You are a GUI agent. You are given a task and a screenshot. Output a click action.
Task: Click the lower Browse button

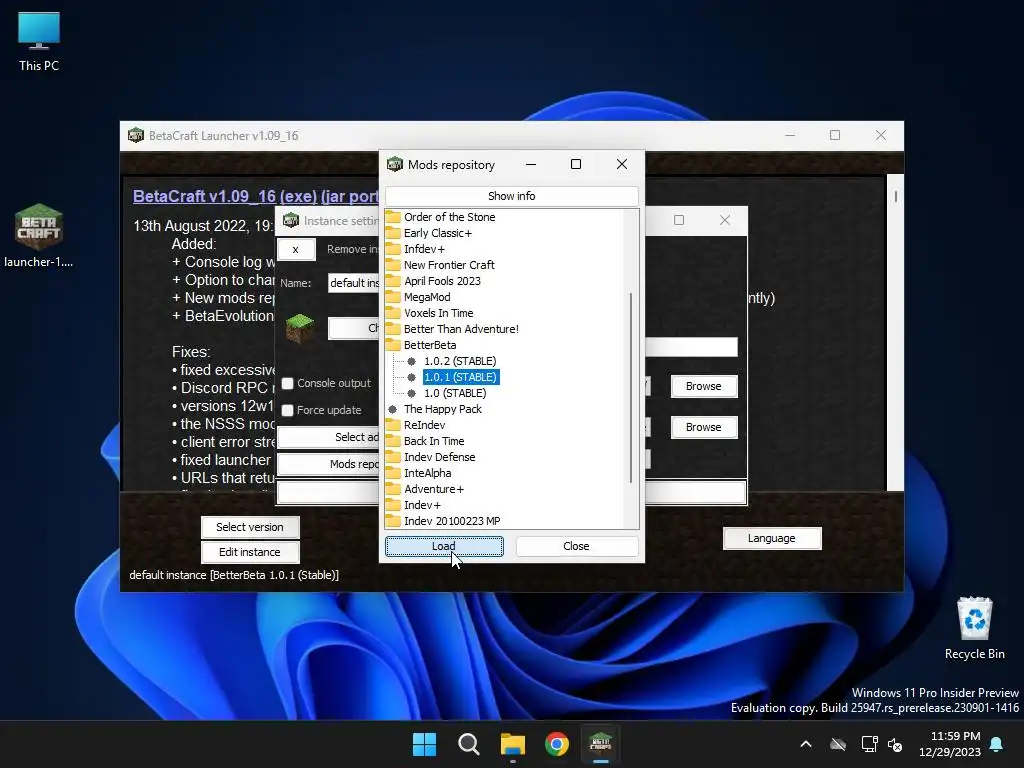(x=703, y=427)
